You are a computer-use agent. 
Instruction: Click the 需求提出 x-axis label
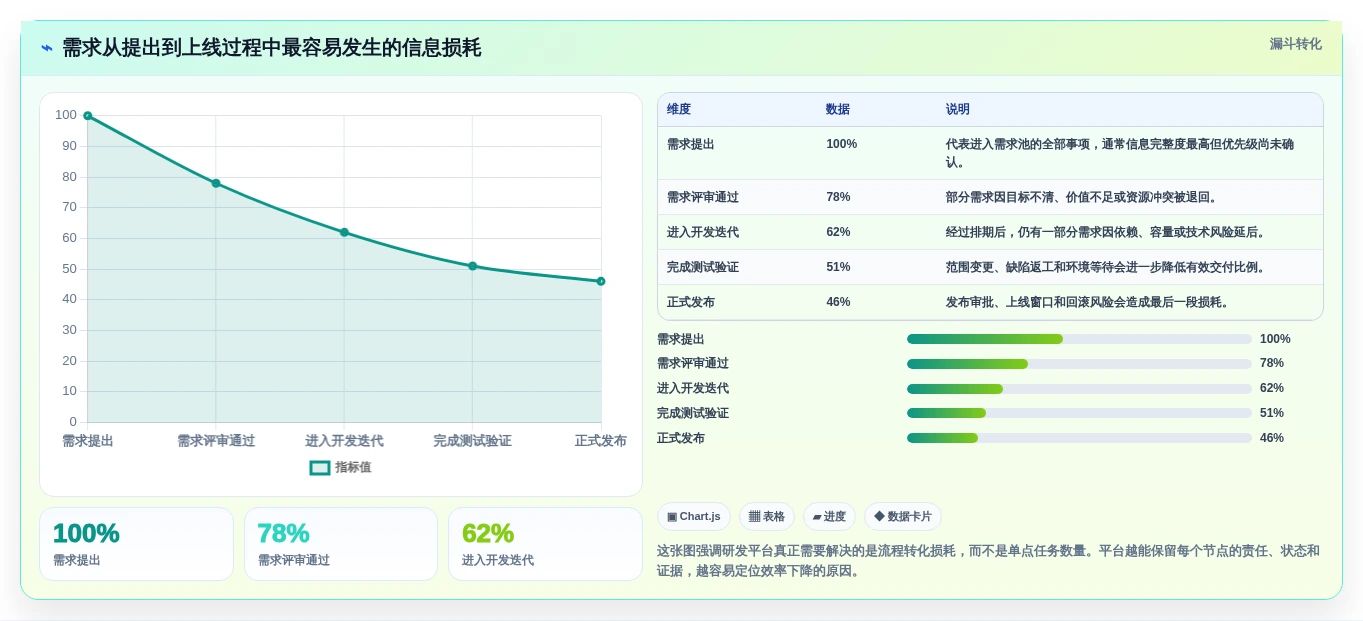[x=88, y=441]
